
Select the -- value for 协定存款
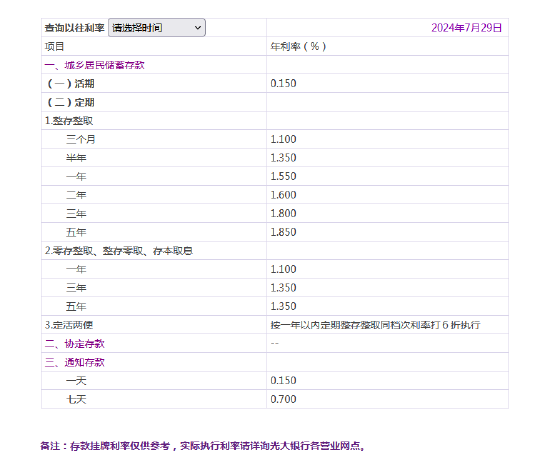275,344
